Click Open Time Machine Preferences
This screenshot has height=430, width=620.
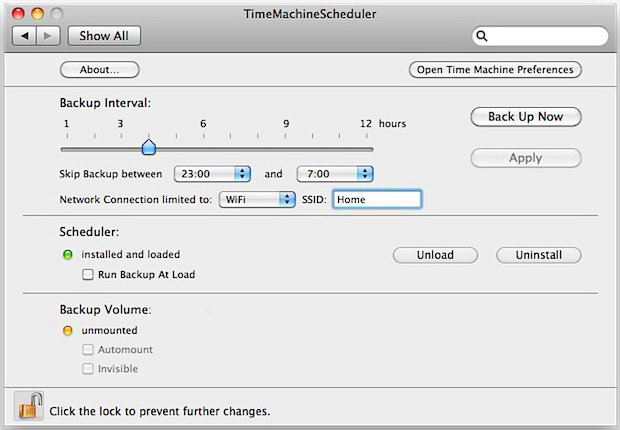tap(495, 70)
